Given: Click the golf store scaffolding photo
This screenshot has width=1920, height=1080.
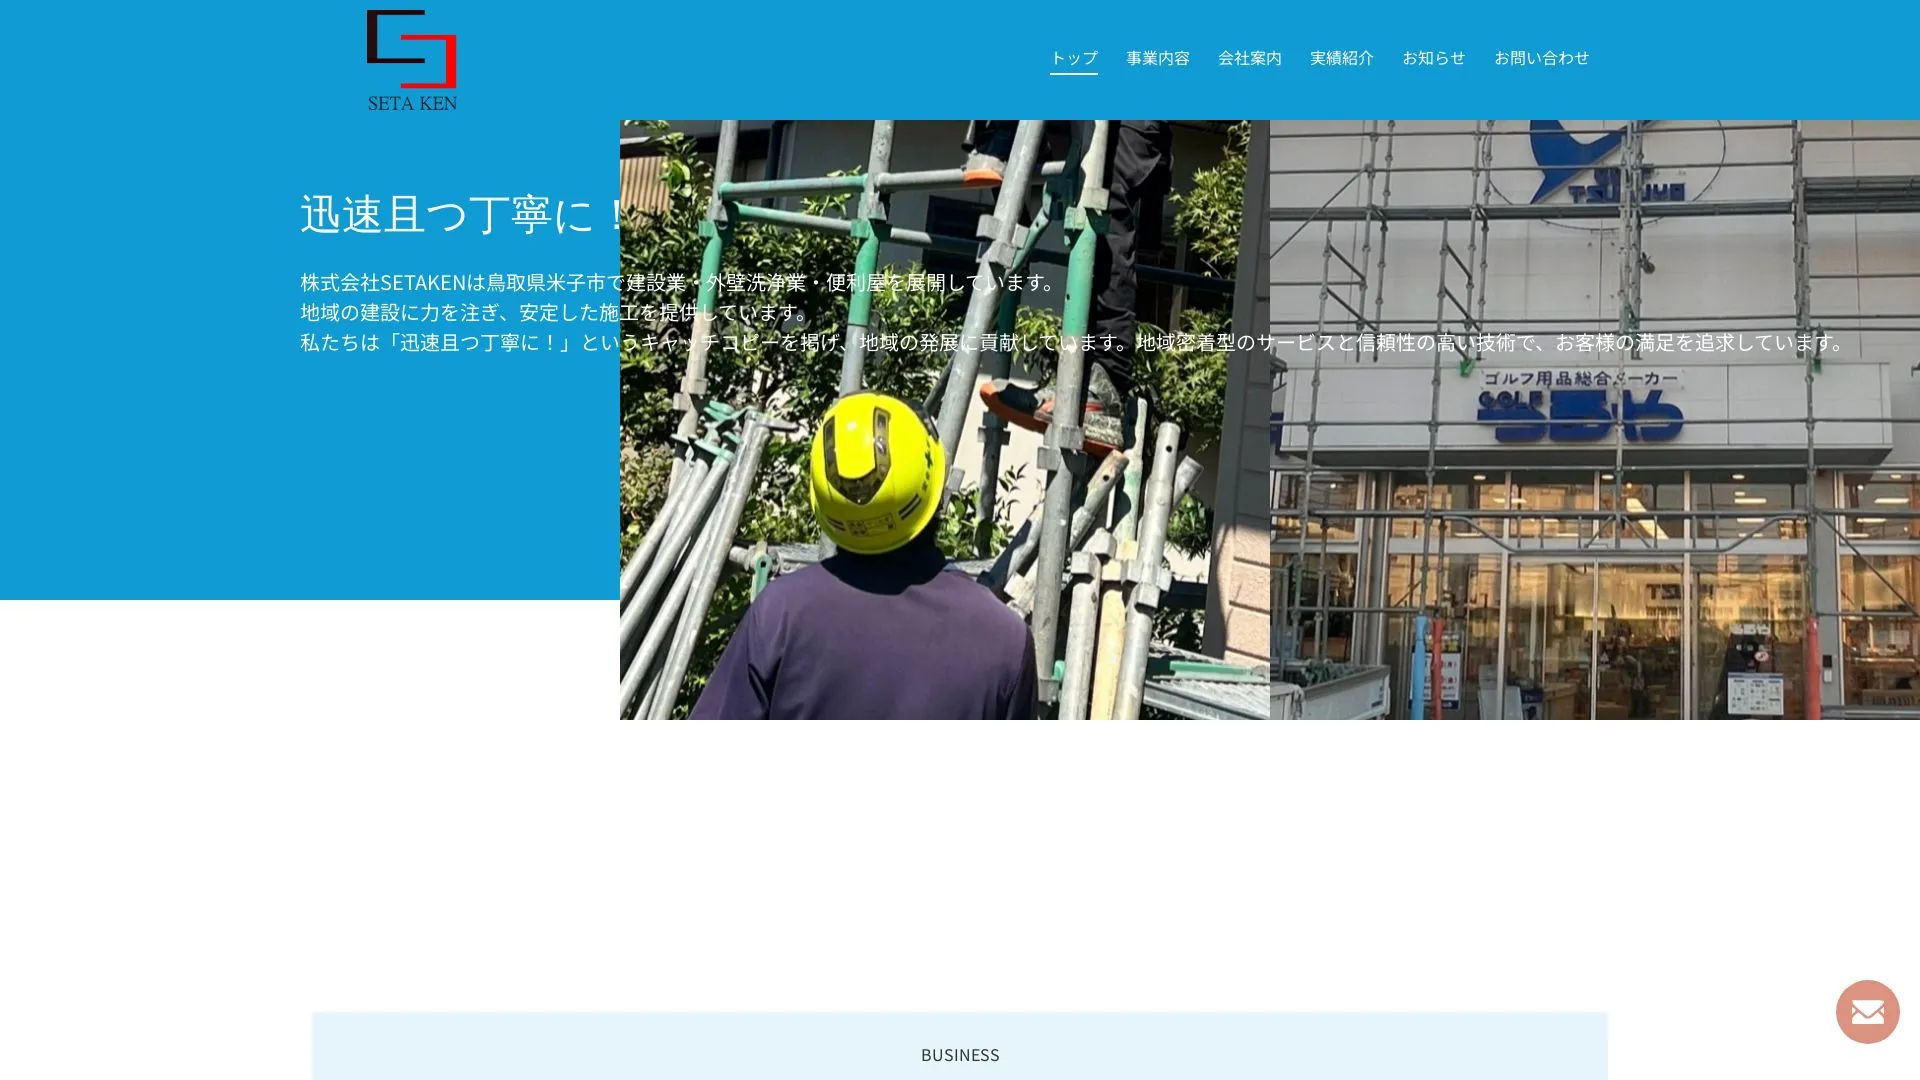Looking at the screenshot, I should pyautogui.click(x=1595, y=420).
